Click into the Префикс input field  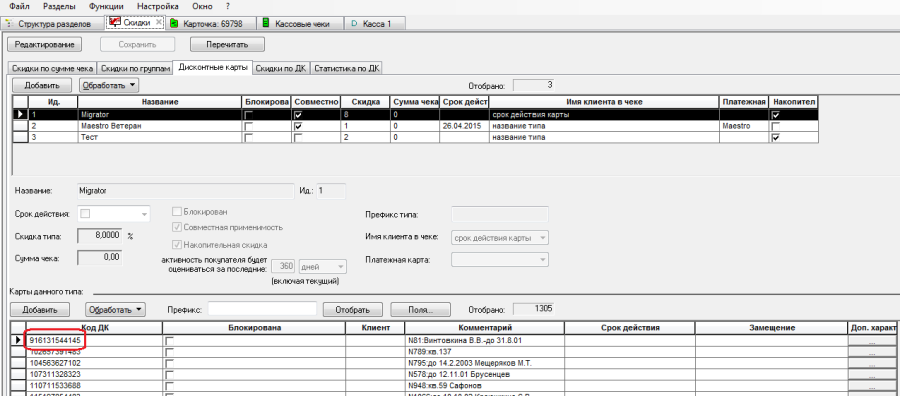point(262,309)
